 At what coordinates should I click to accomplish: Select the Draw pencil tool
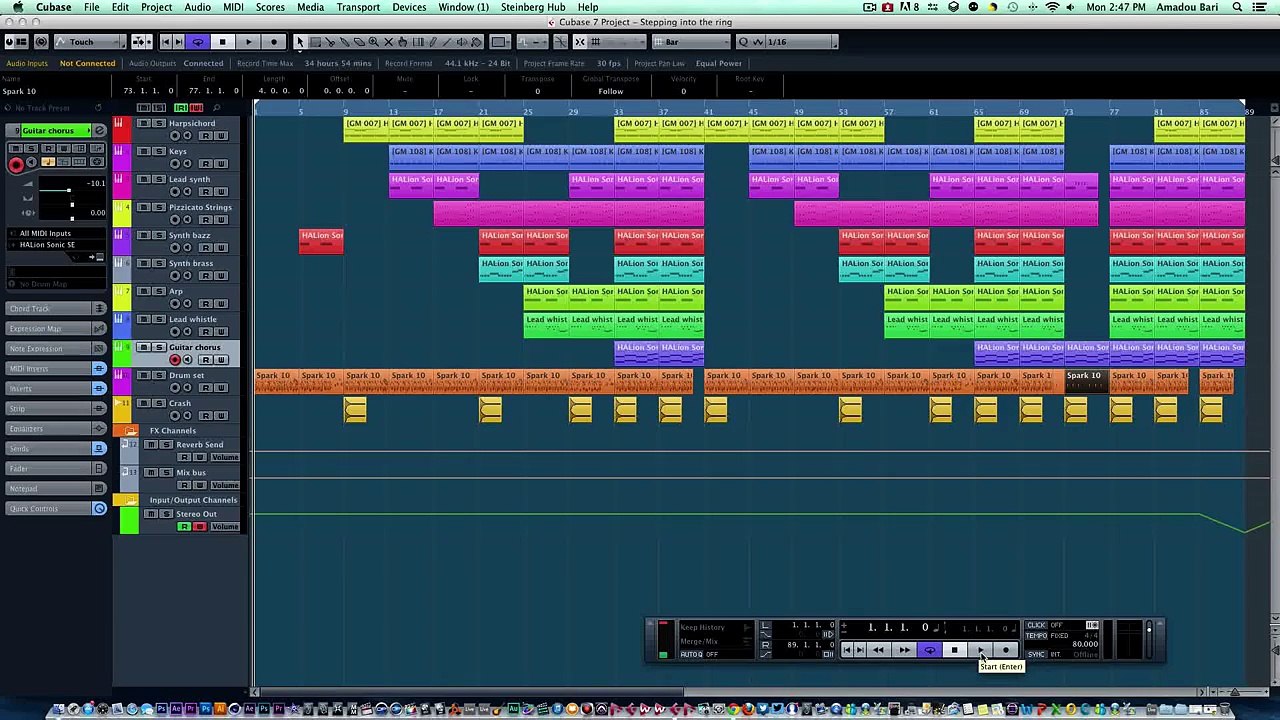pos(432,42)
